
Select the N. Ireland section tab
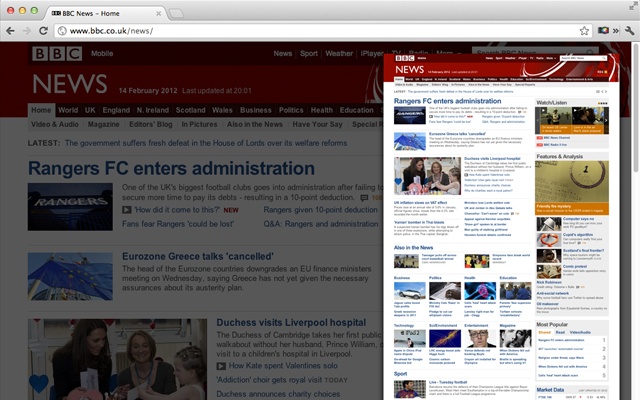click(x=153, y=110)
